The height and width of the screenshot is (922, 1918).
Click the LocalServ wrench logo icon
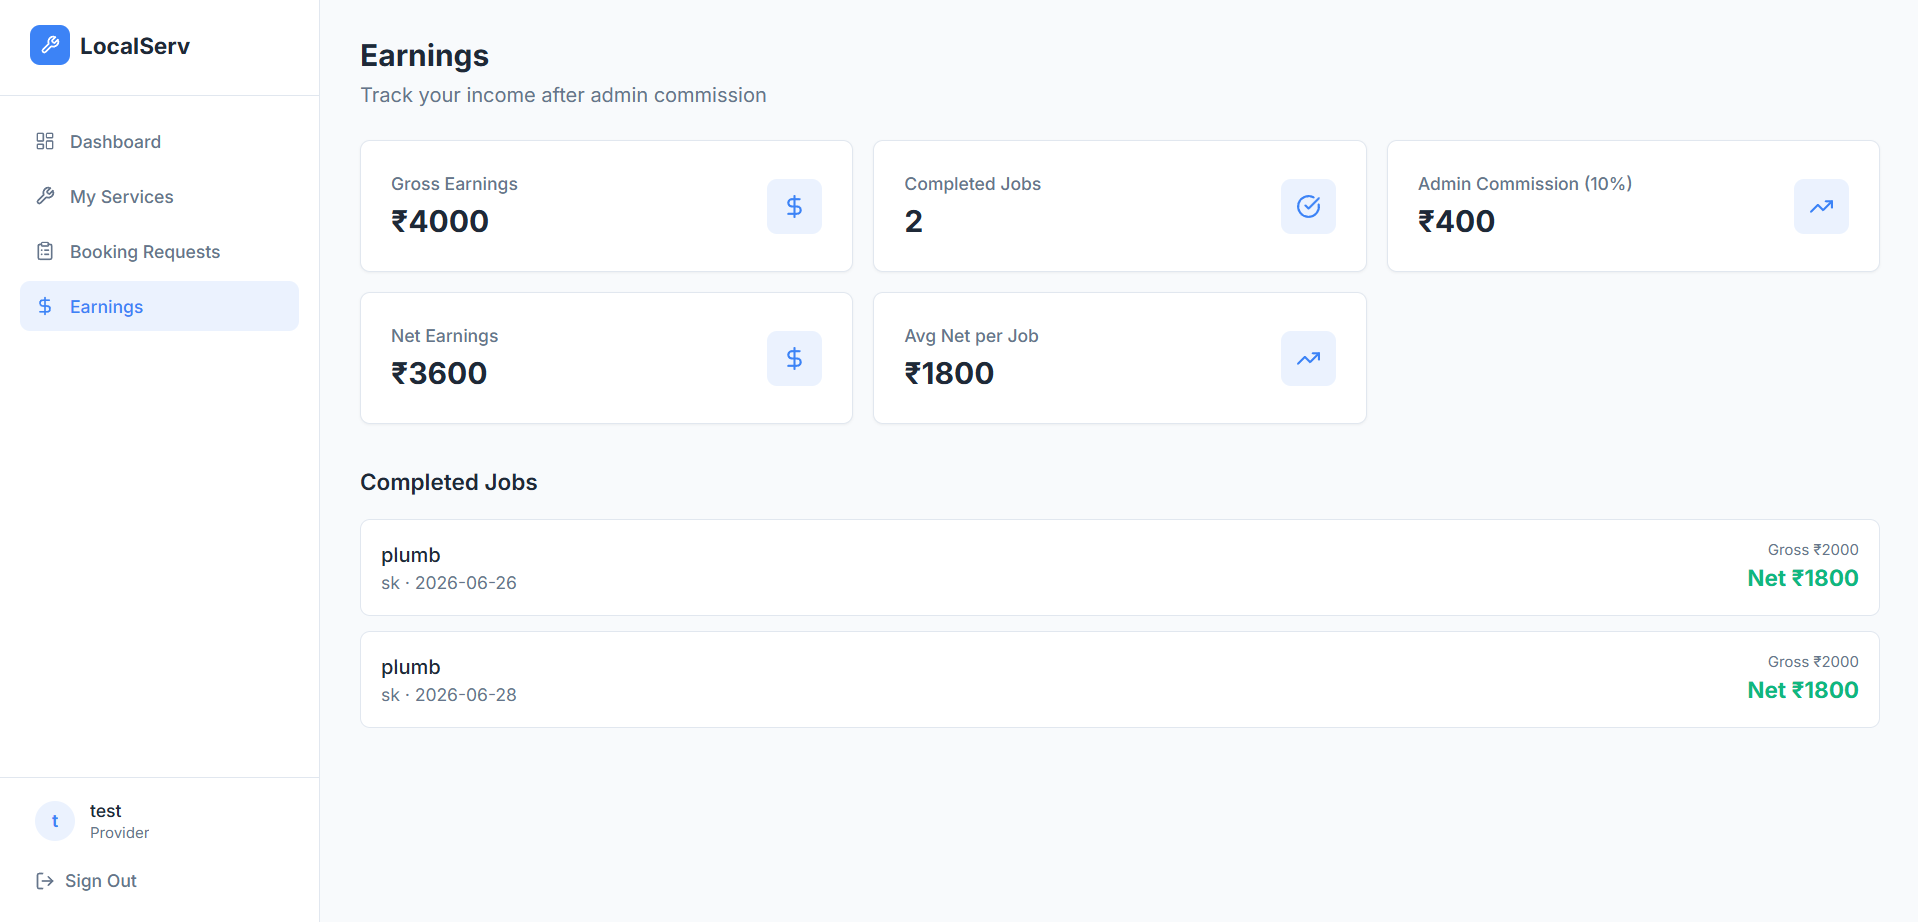[x=50, y=45]
